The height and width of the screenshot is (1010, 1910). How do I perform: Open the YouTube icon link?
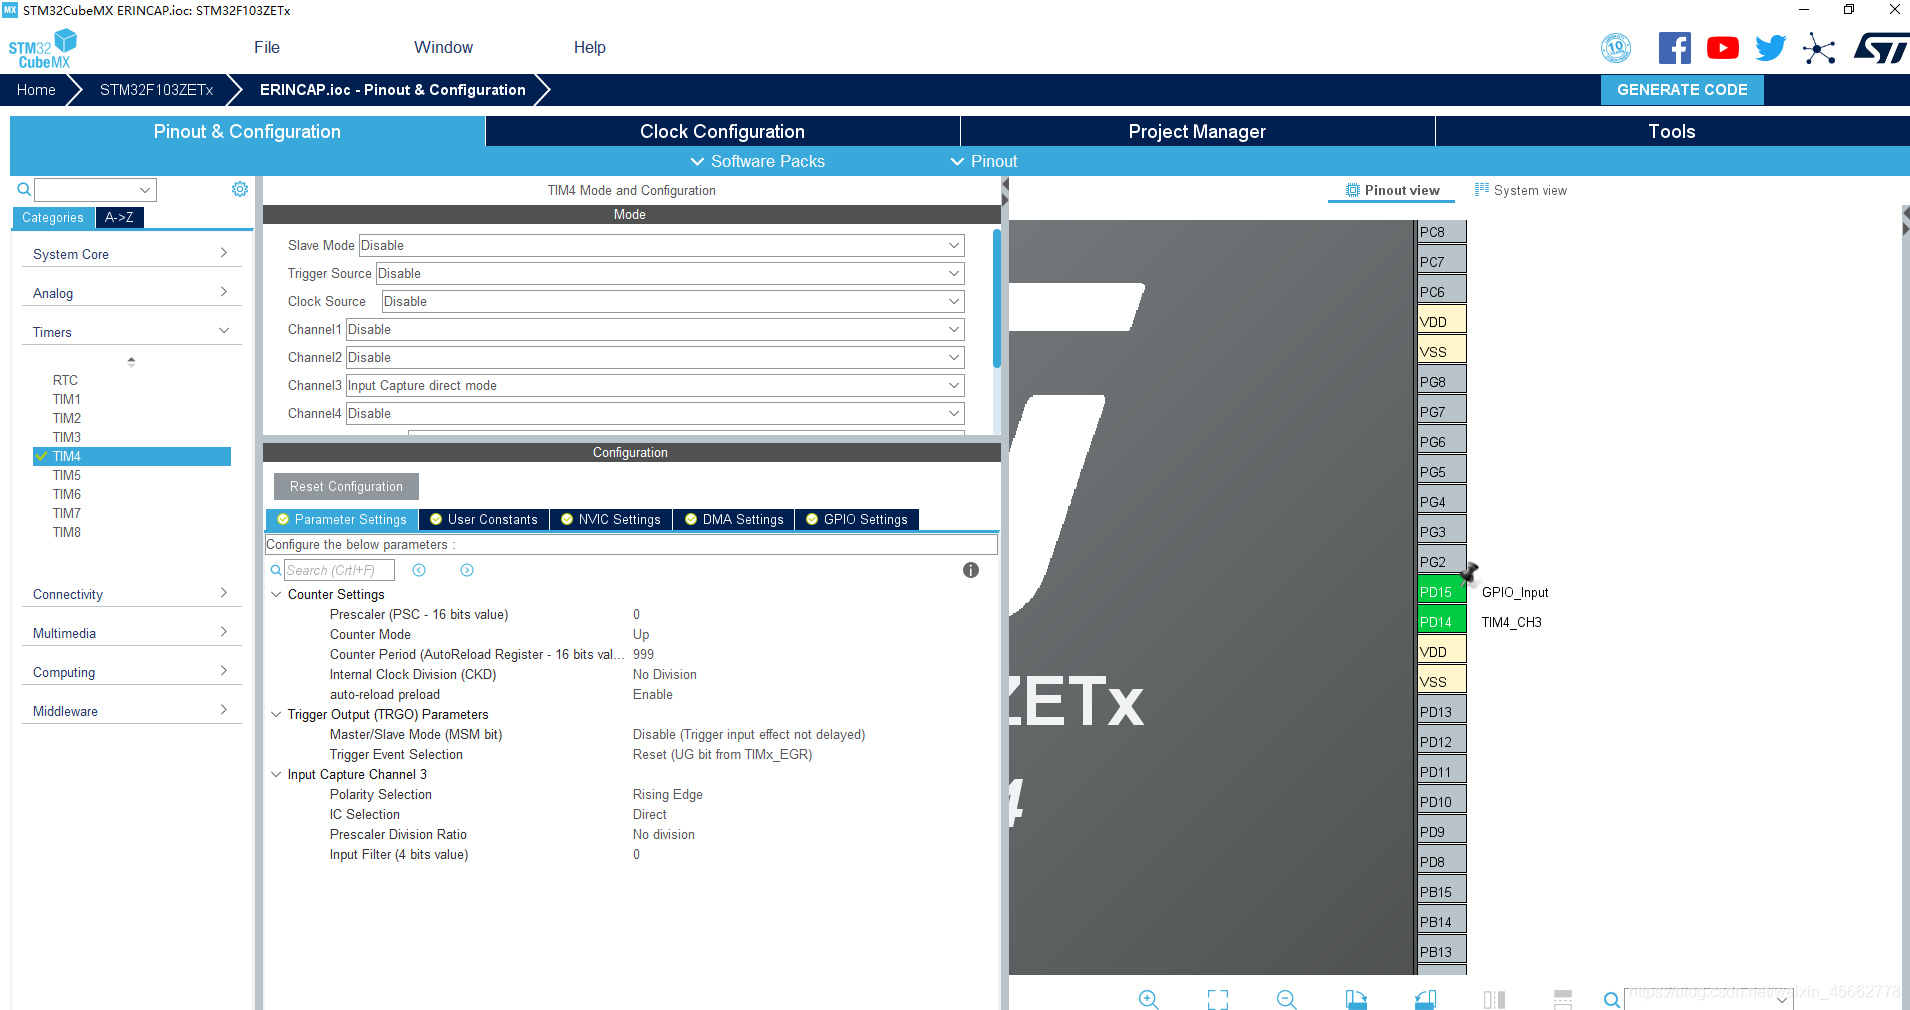1723,48
